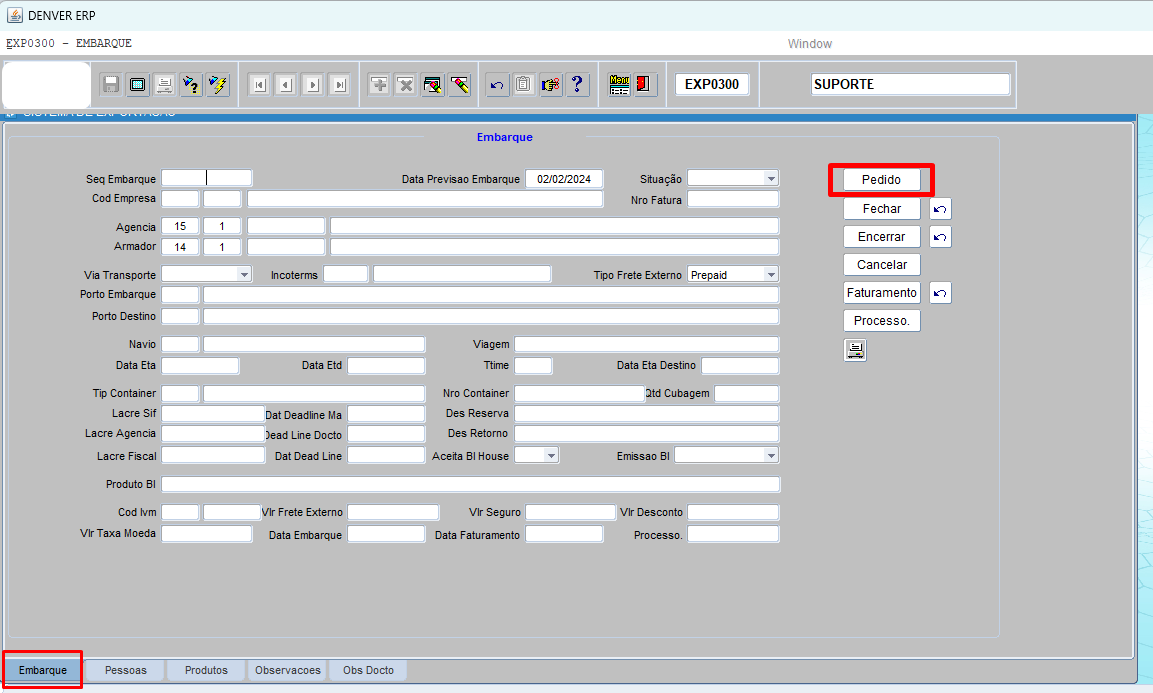Open the Obs Docto tab
1153x693 pixels.
pyautogui.click(x=368, y=670)
